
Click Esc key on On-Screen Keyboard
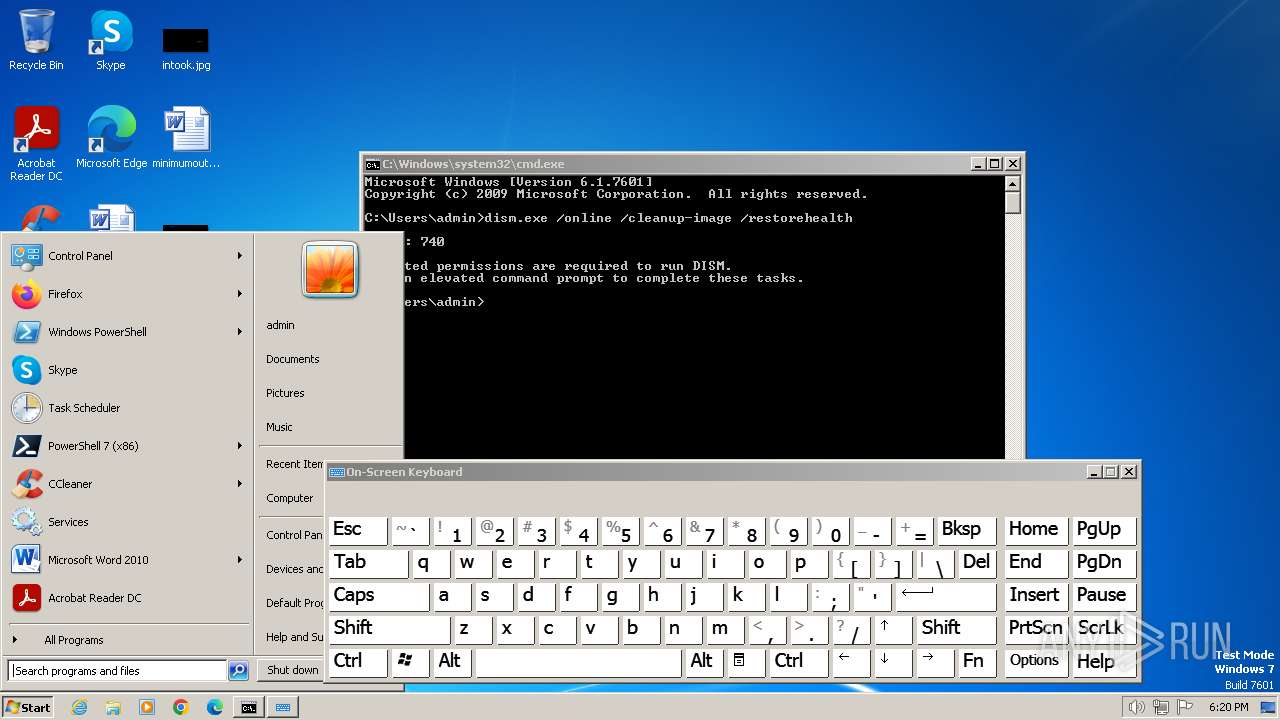(x=358, y=530)
